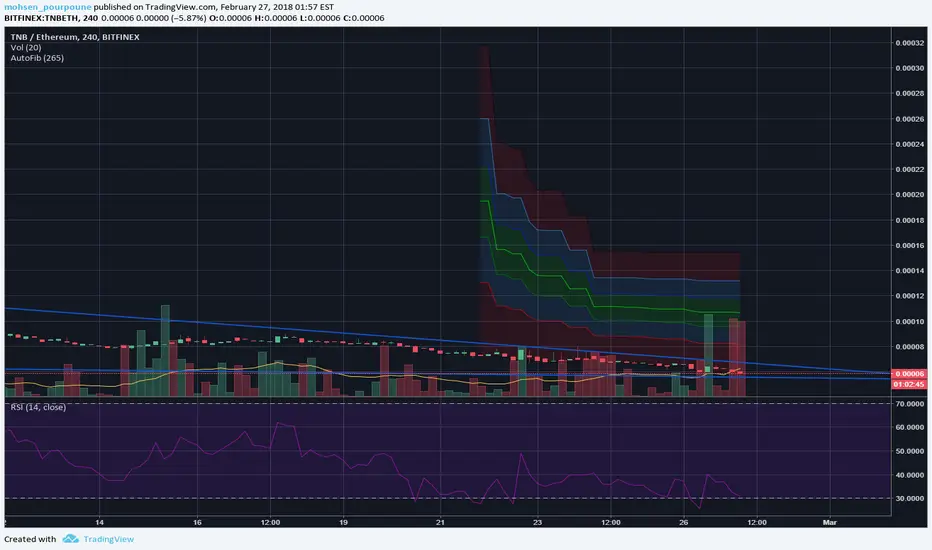
Task: Click the TradingView cloud logo icon
Action: coord(71,539)
